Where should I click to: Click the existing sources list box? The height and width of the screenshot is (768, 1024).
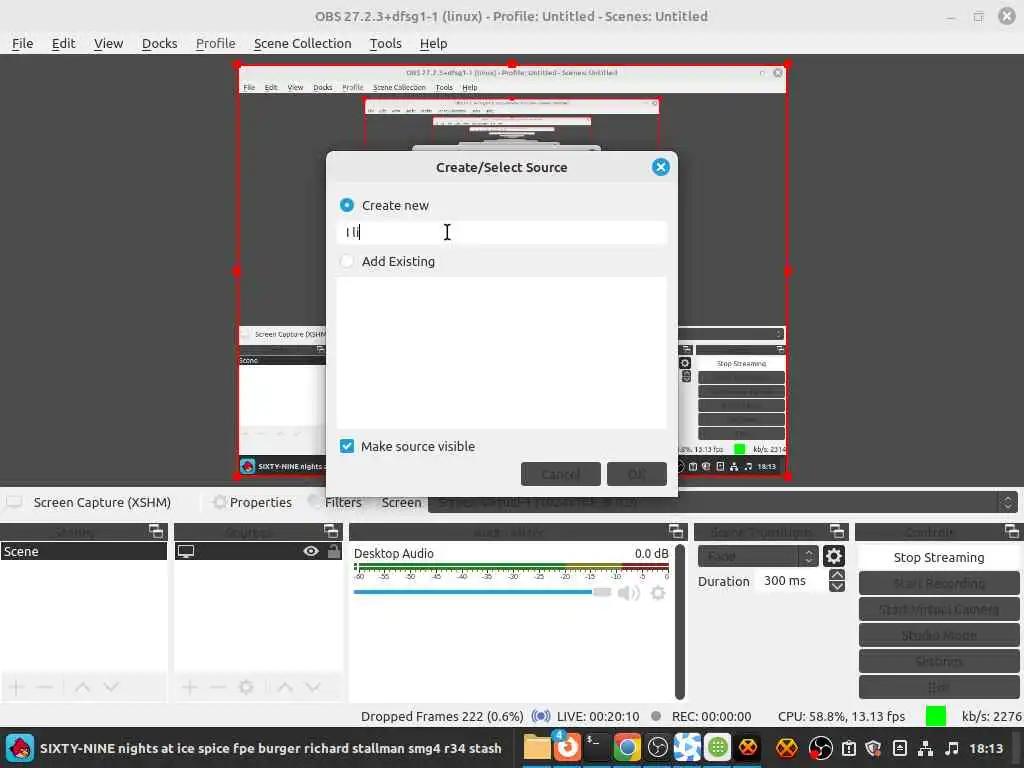[502, 353]
